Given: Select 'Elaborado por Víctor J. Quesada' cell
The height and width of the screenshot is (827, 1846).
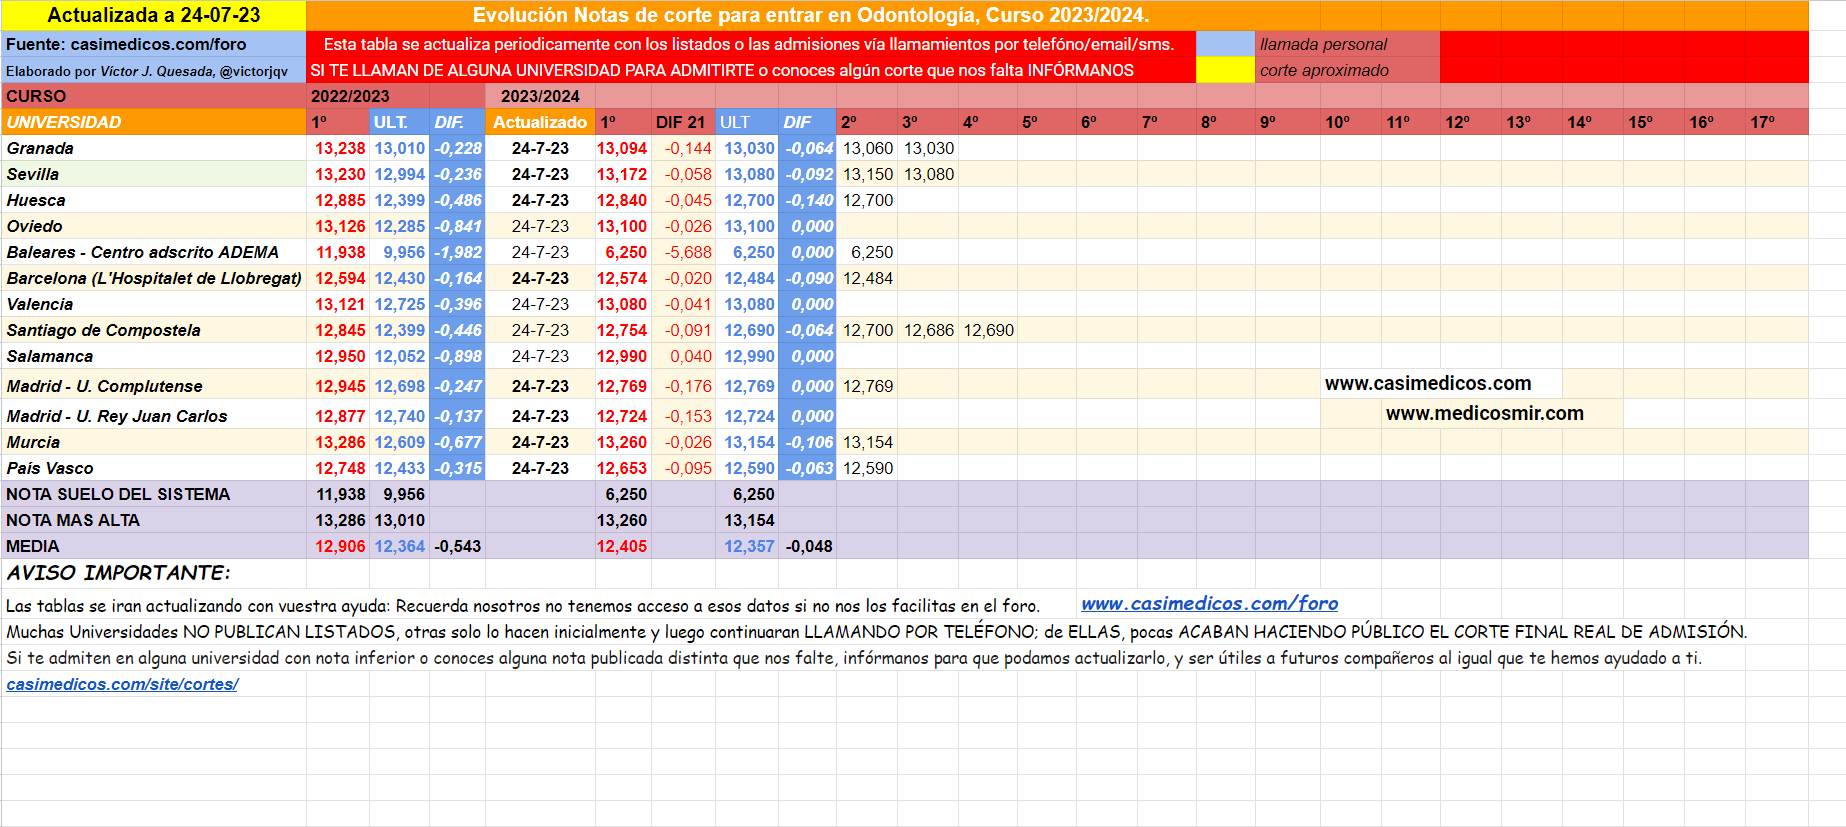Looking at the screenshot, I should click(x=154, y=70).
